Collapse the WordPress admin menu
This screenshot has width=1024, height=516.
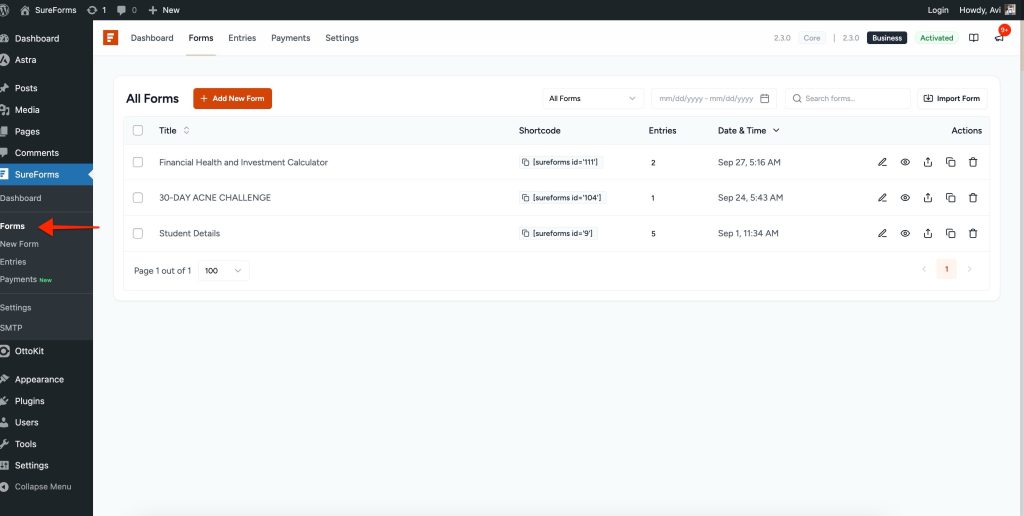tap(43, 487)
